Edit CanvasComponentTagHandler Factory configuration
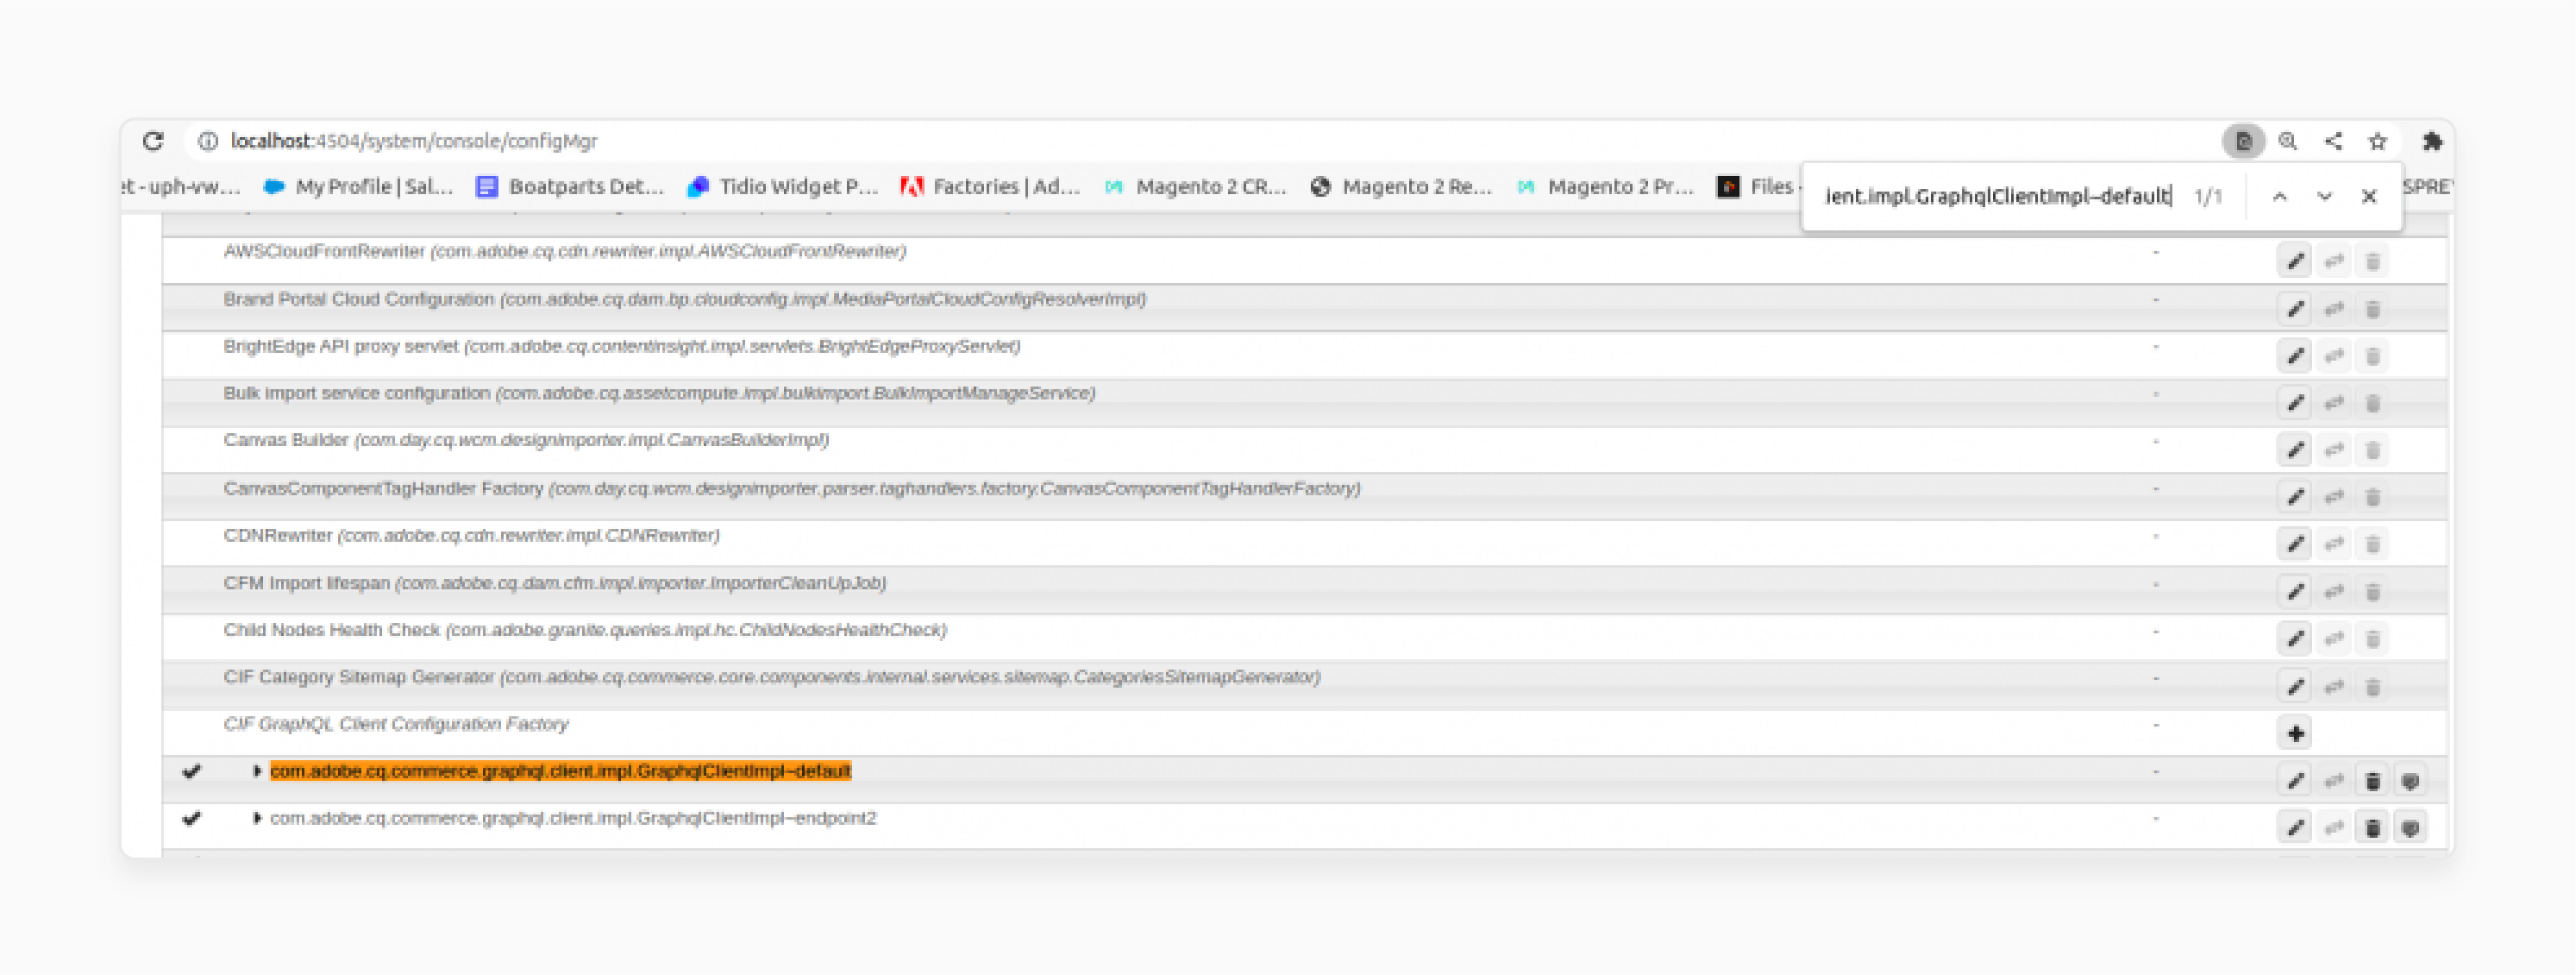 tap(2295, 496)
